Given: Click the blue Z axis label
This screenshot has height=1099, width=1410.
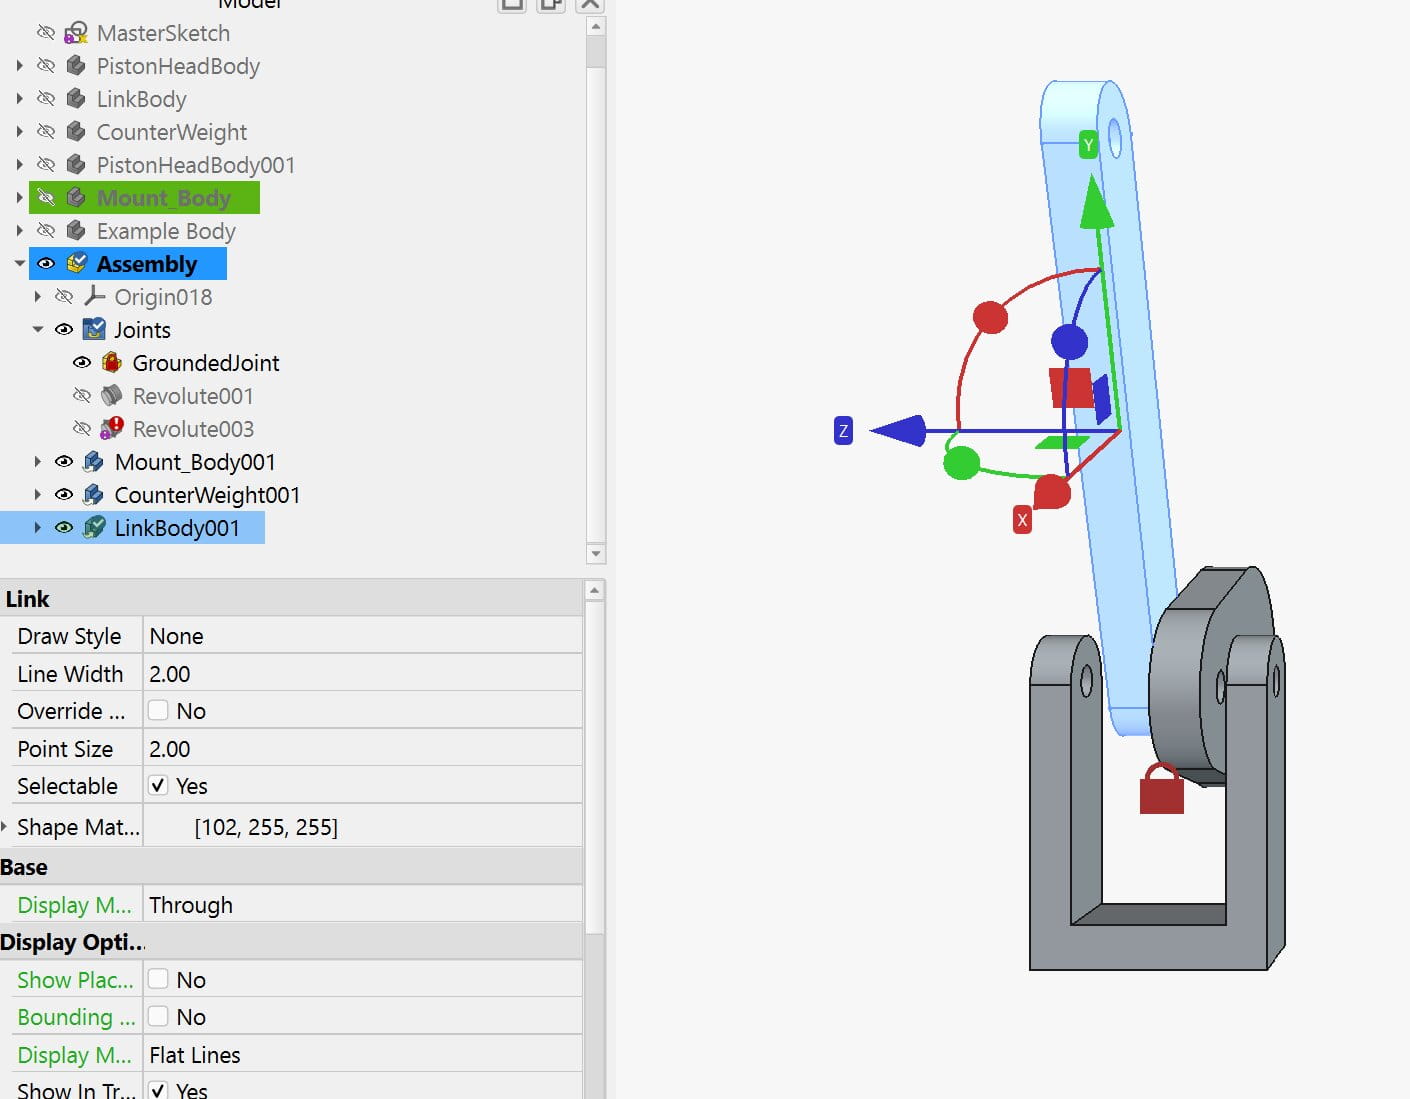Looking at the screenshot, I should click(844, 431).
